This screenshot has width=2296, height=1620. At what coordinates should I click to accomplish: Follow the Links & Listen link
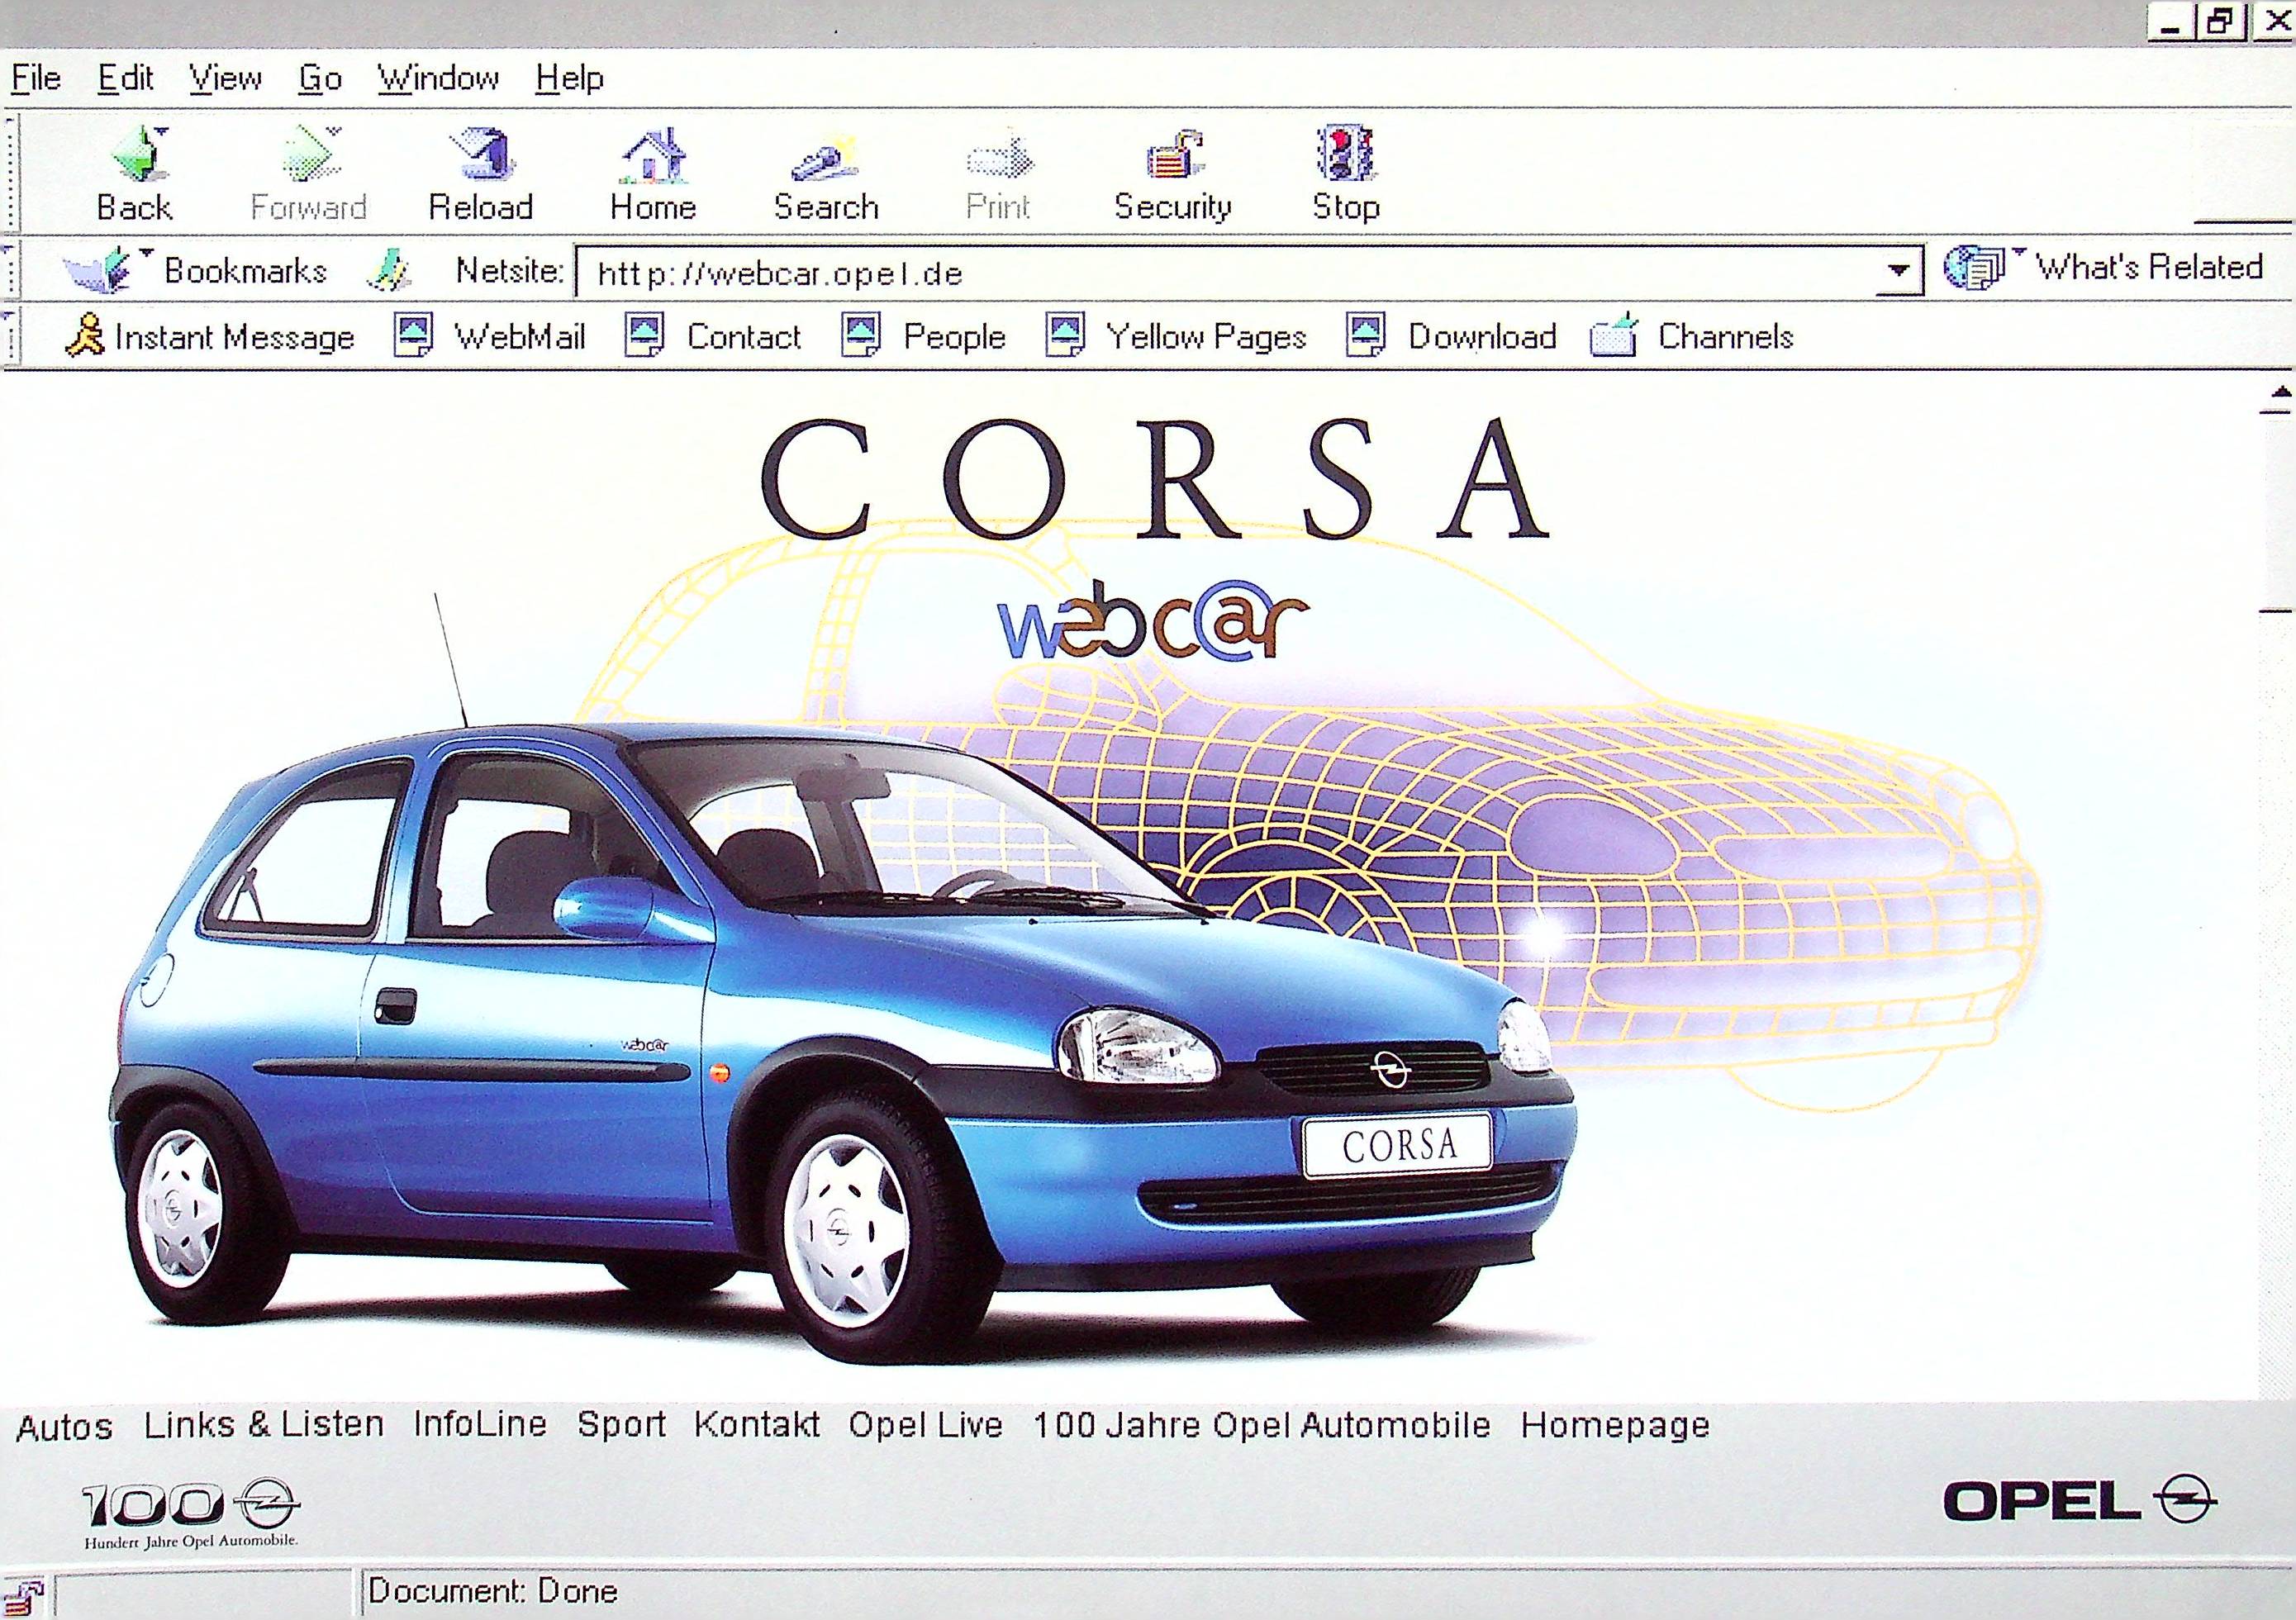coord(264,1424)
